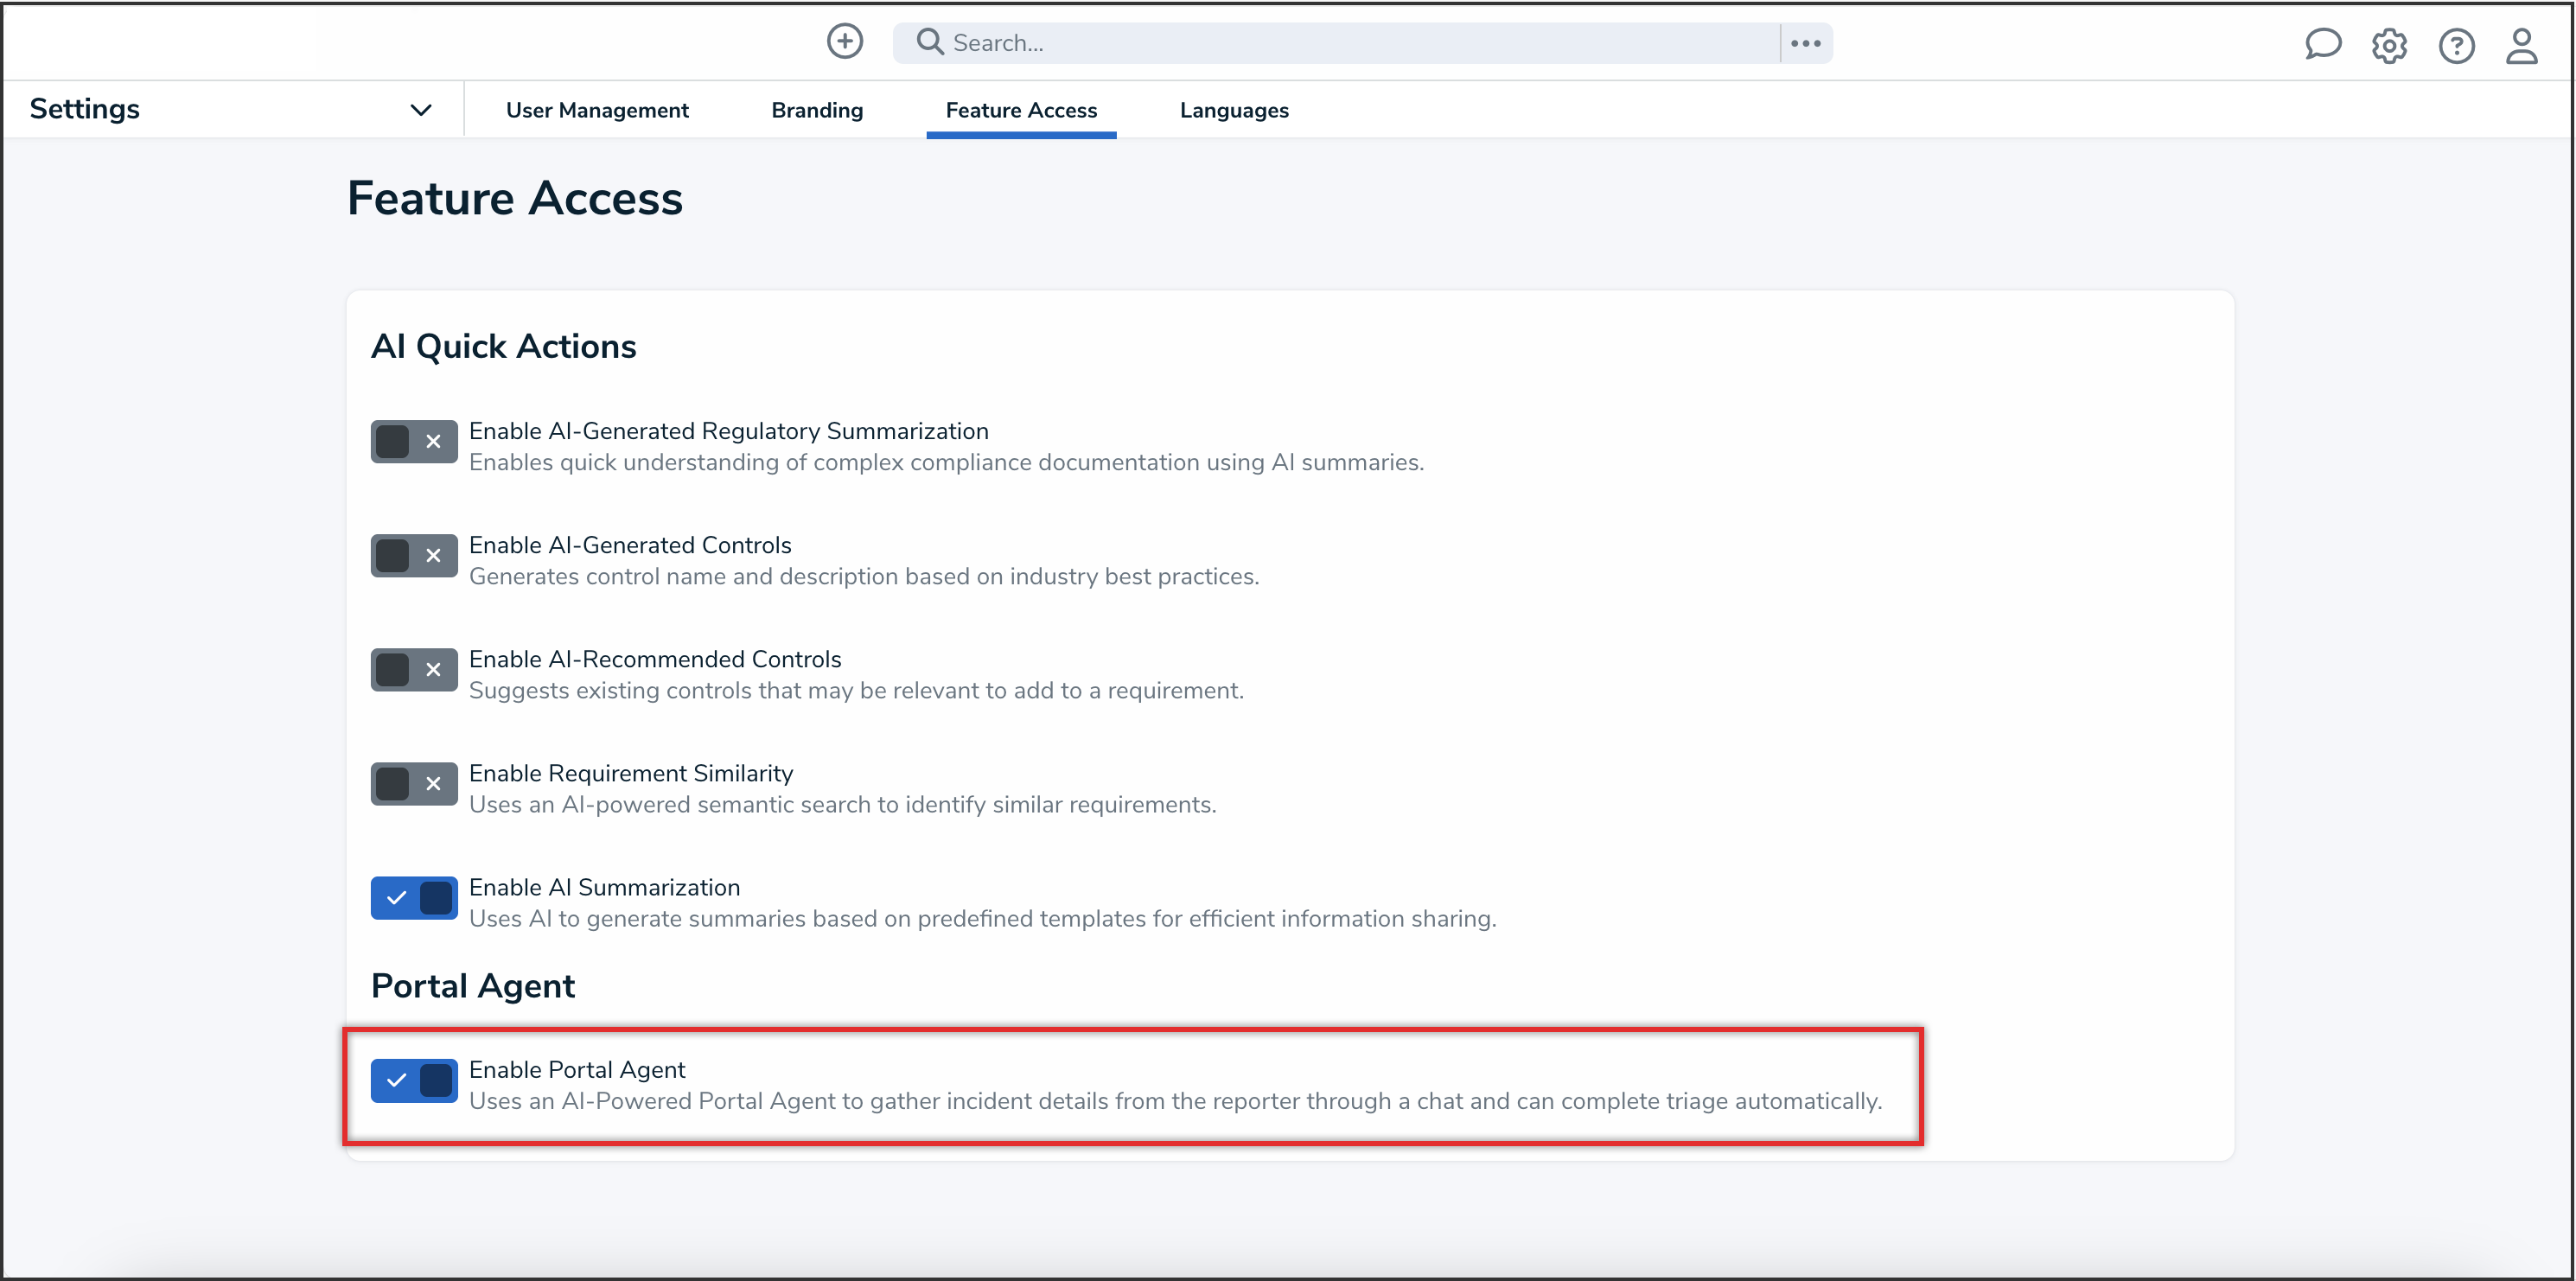Open the Languages tab
Viewport: 2576px width, 1281px height.
point(1233,110)
